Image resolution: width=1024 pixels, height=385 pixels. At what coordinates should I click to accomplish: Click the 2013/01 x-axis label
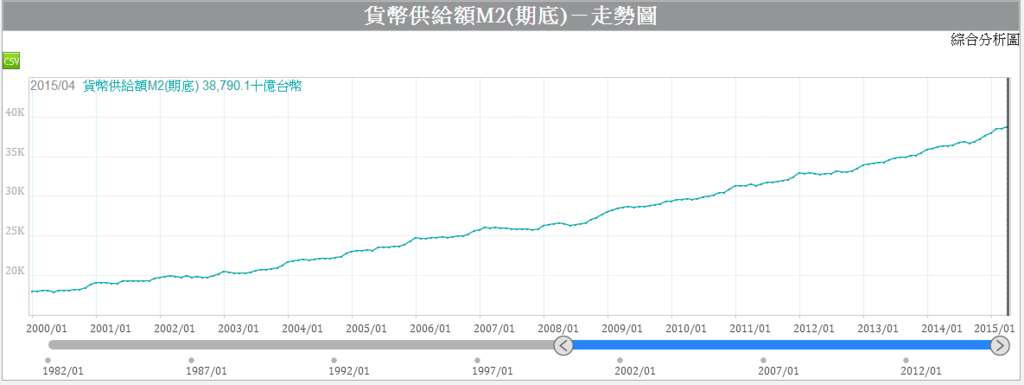coord(878,328)
